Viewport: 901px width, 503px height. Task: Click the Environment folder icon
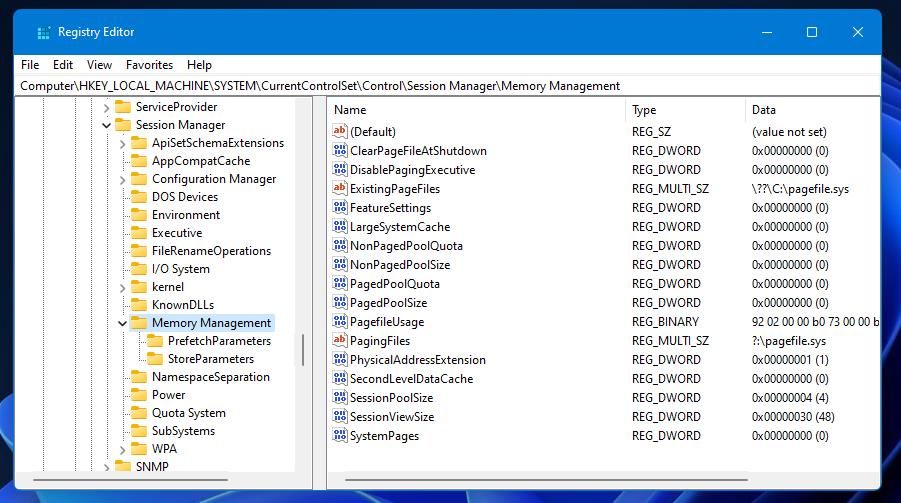[x=138, y=215]
